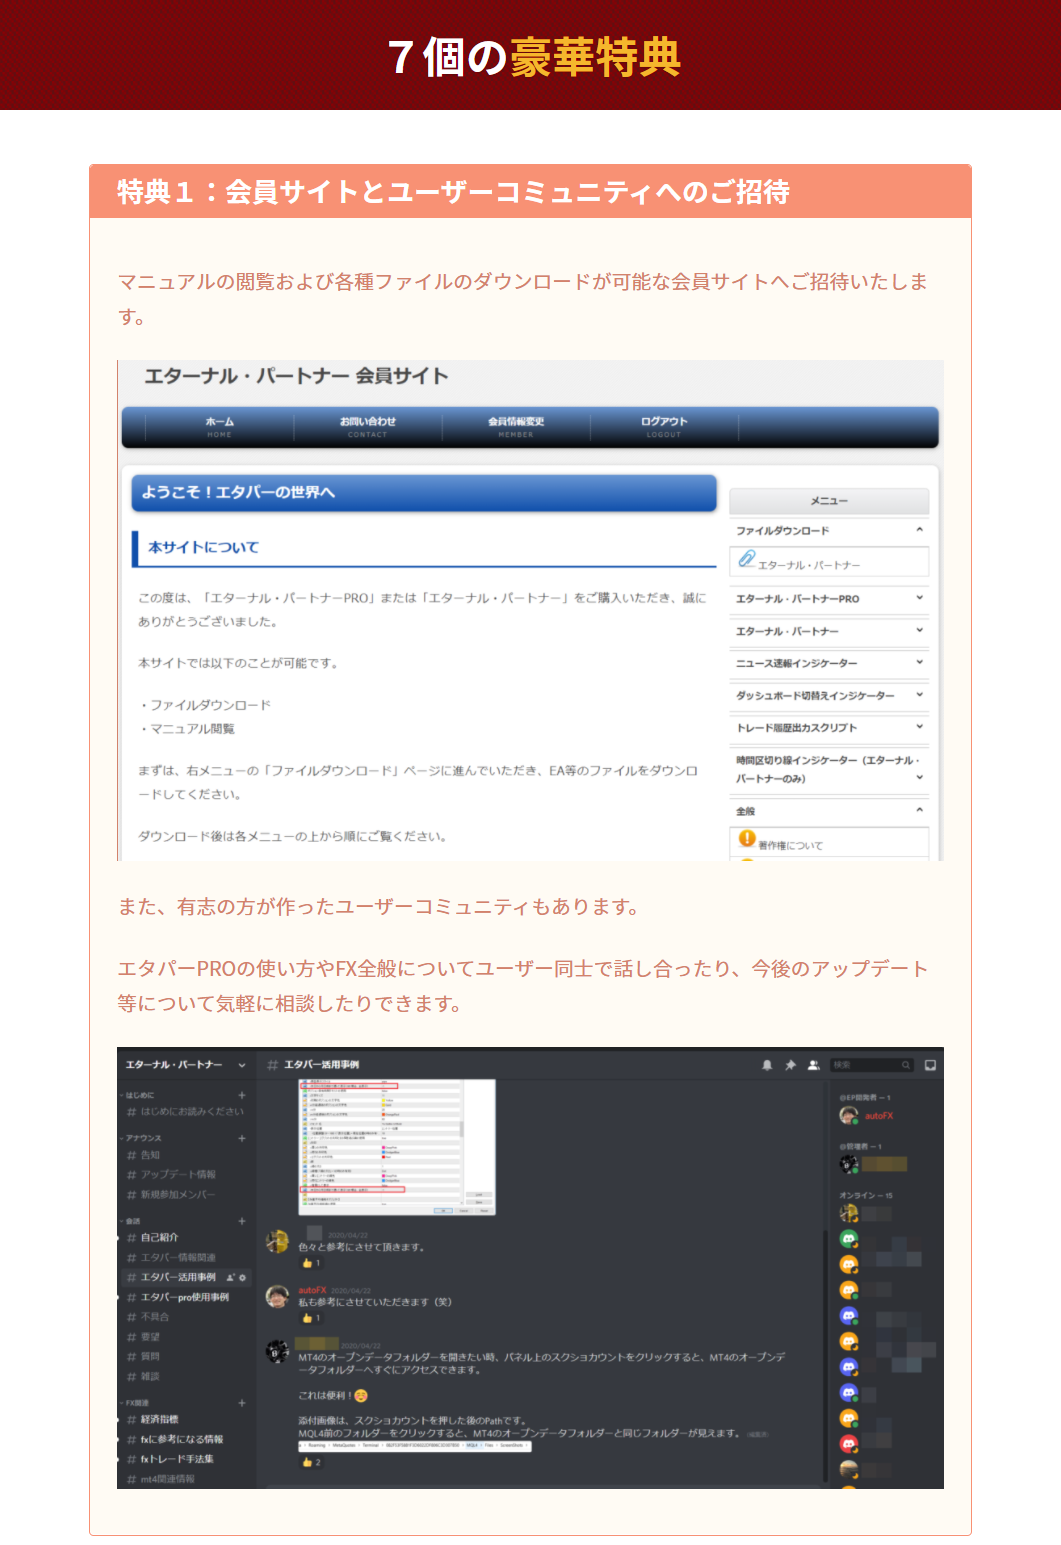Open the folder path screenshot attachment

(x=414, y=1445)
